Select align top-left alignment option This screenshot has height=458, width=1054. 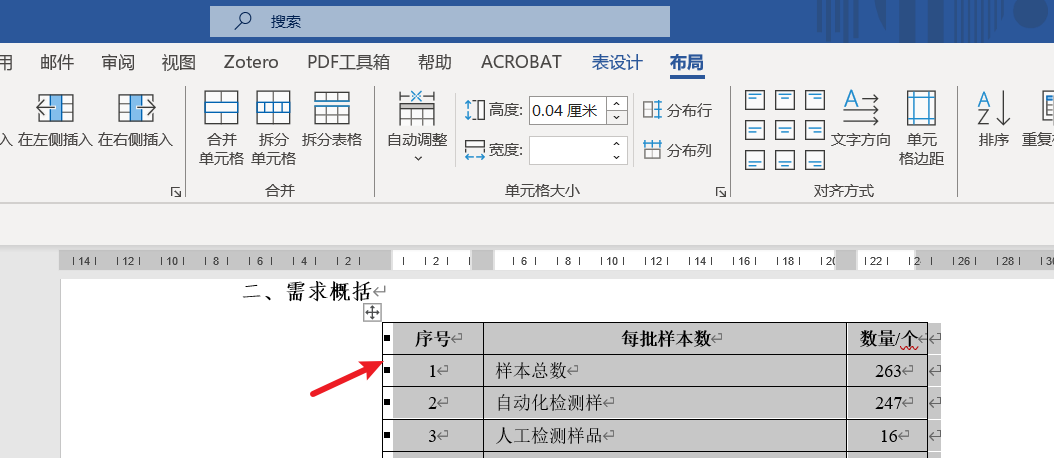(x=757, y=100)
